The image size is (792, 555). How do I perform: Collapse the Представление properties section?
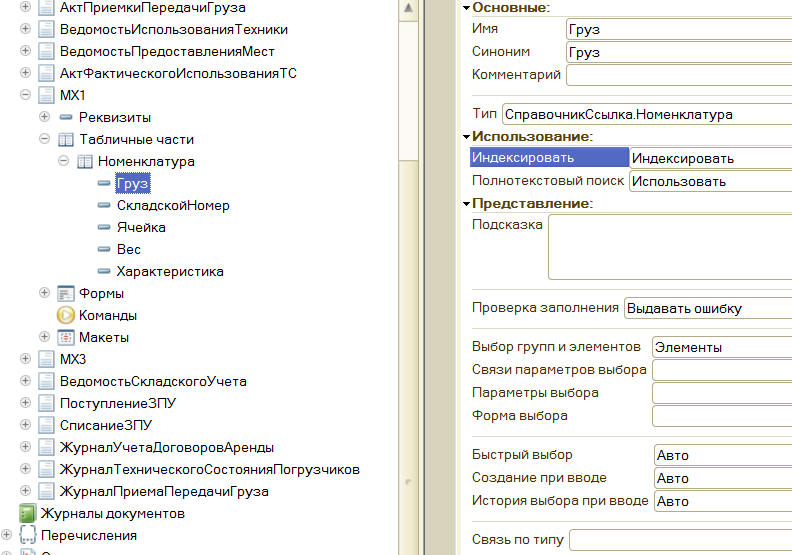pos(467,204)
